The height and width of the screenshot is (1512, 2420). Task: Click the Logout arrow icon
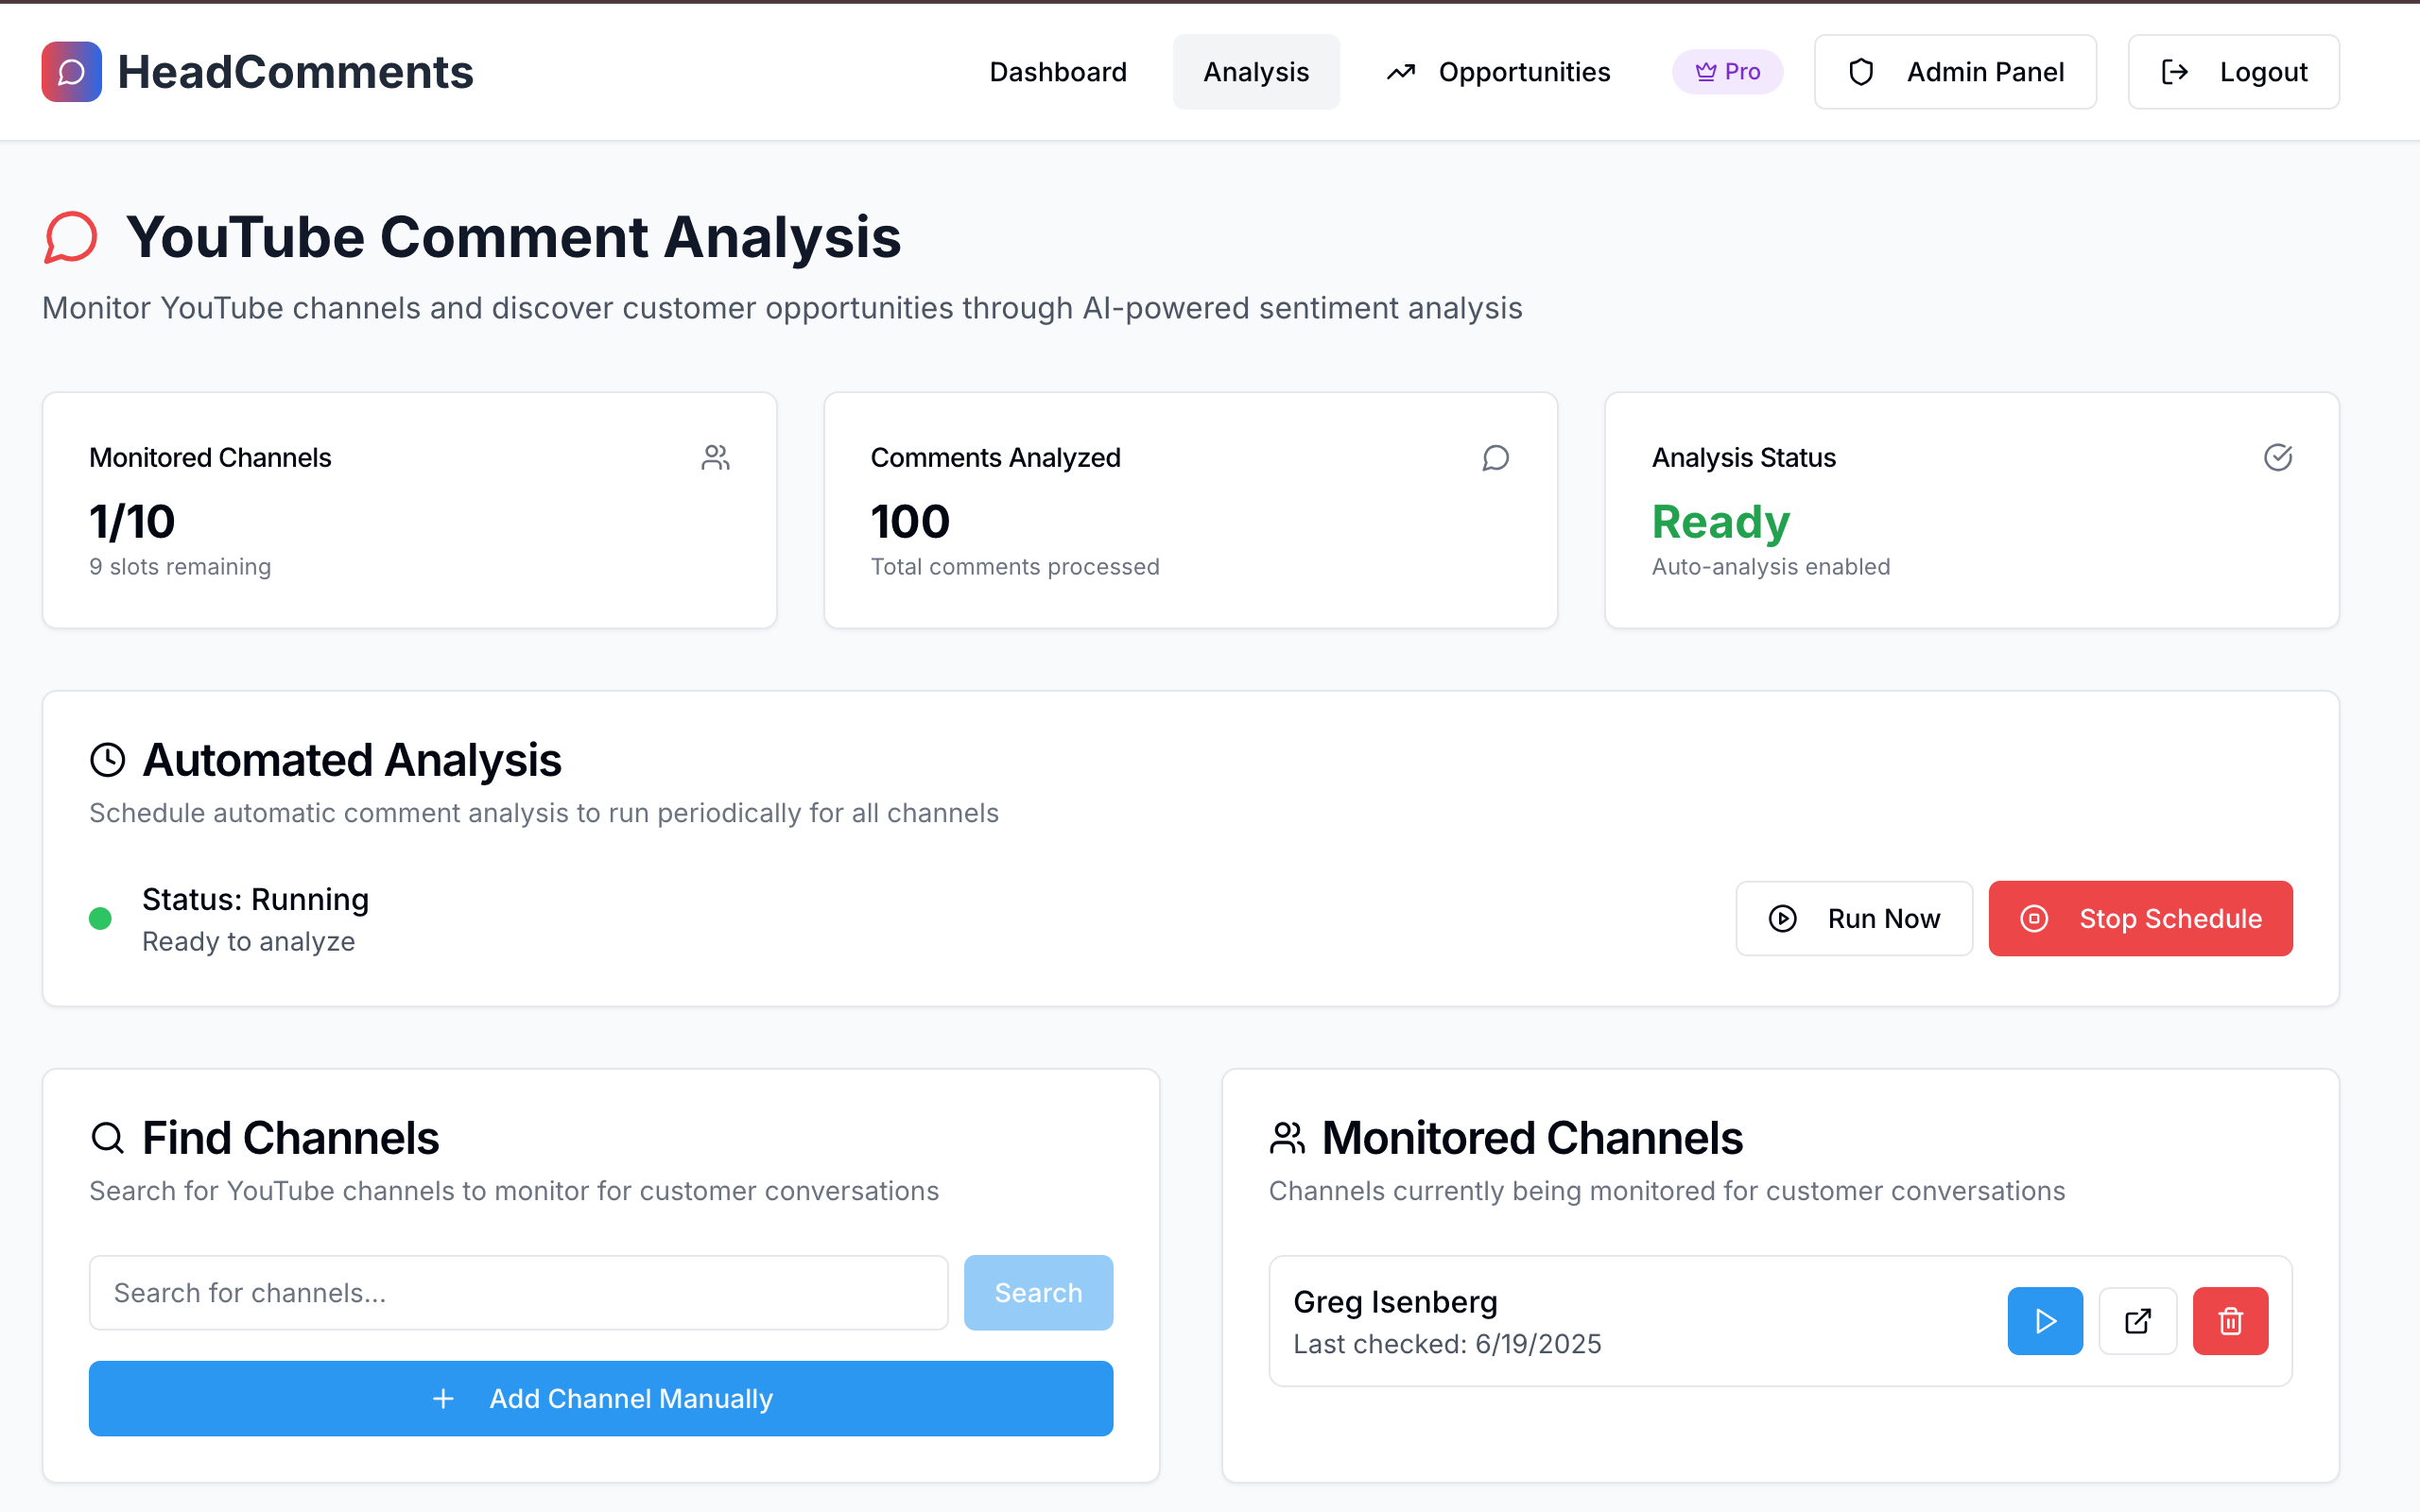click(x=2175, y=72)
